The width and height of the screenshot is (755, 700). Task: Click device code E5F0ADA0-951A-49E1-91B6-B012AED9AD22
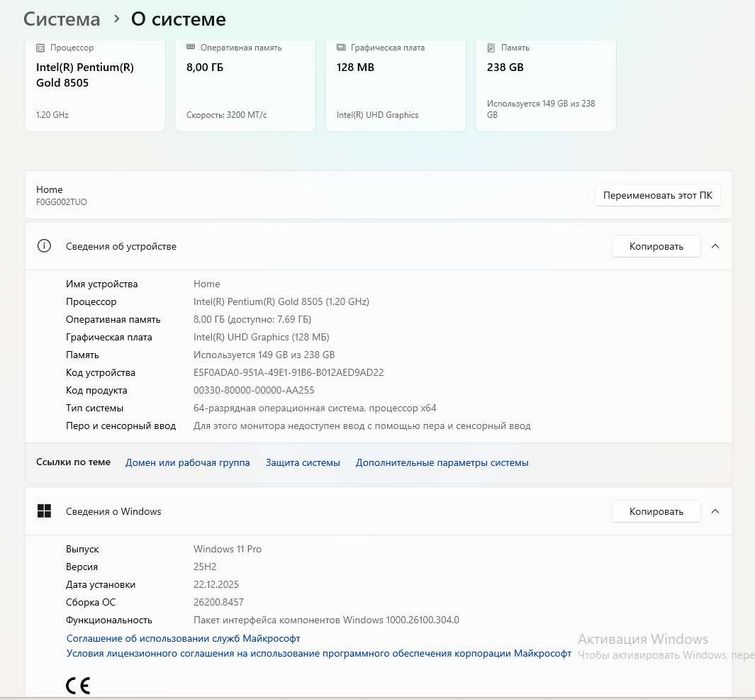click(288, 373)
